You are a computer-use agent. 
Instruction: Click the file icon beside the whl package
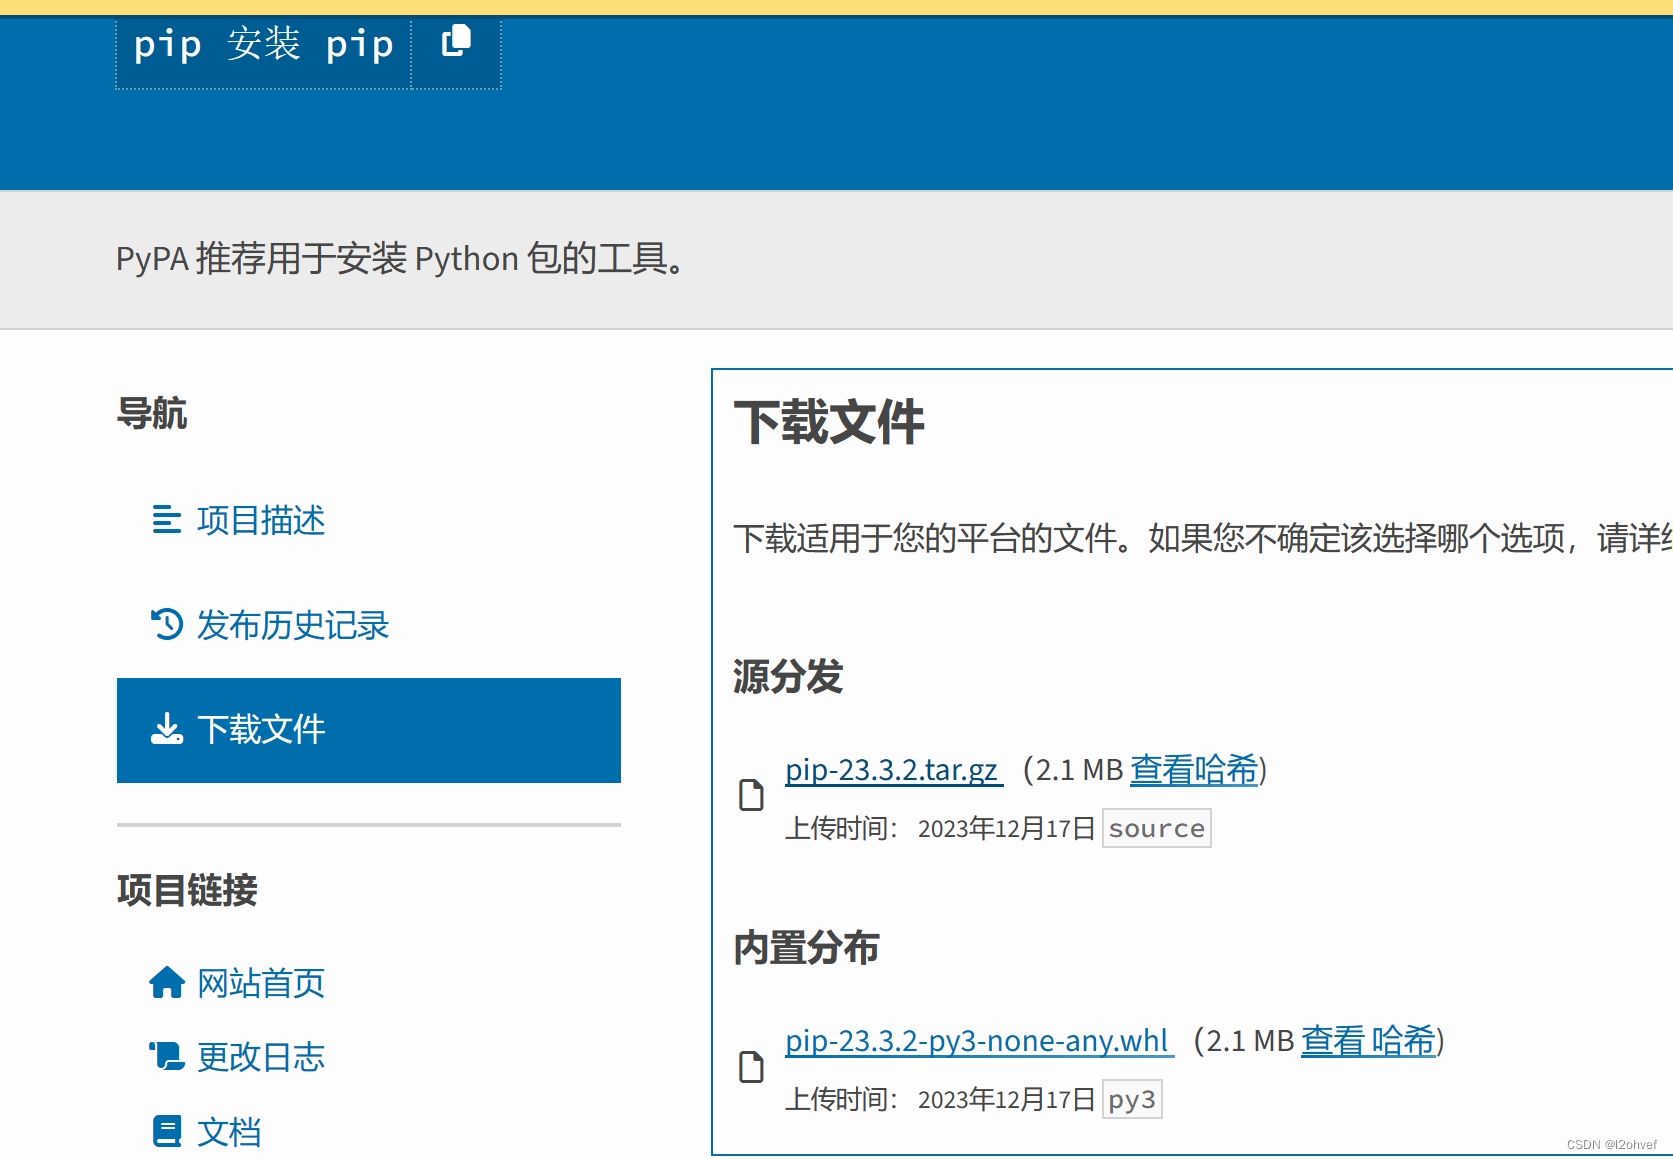click(751, 1067)
